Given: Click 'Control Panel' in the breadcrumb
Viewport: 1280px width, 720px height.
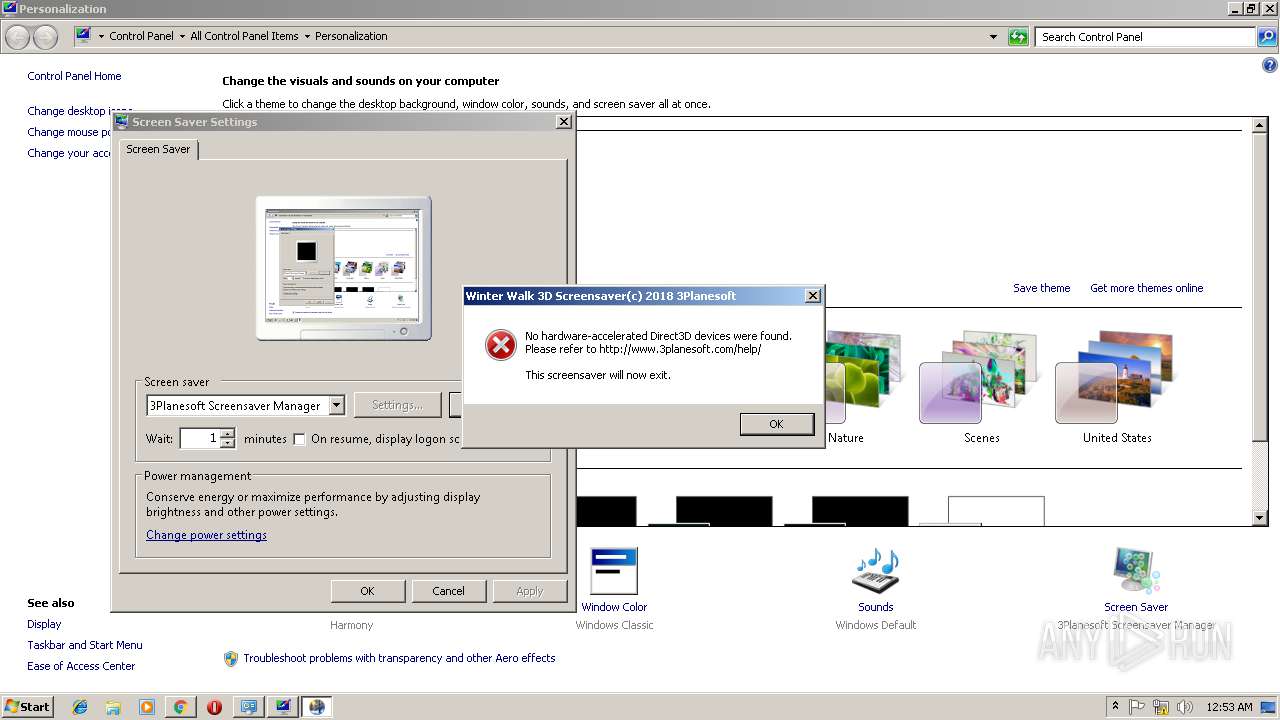Looking at the screenshot, I should [141, 36].
